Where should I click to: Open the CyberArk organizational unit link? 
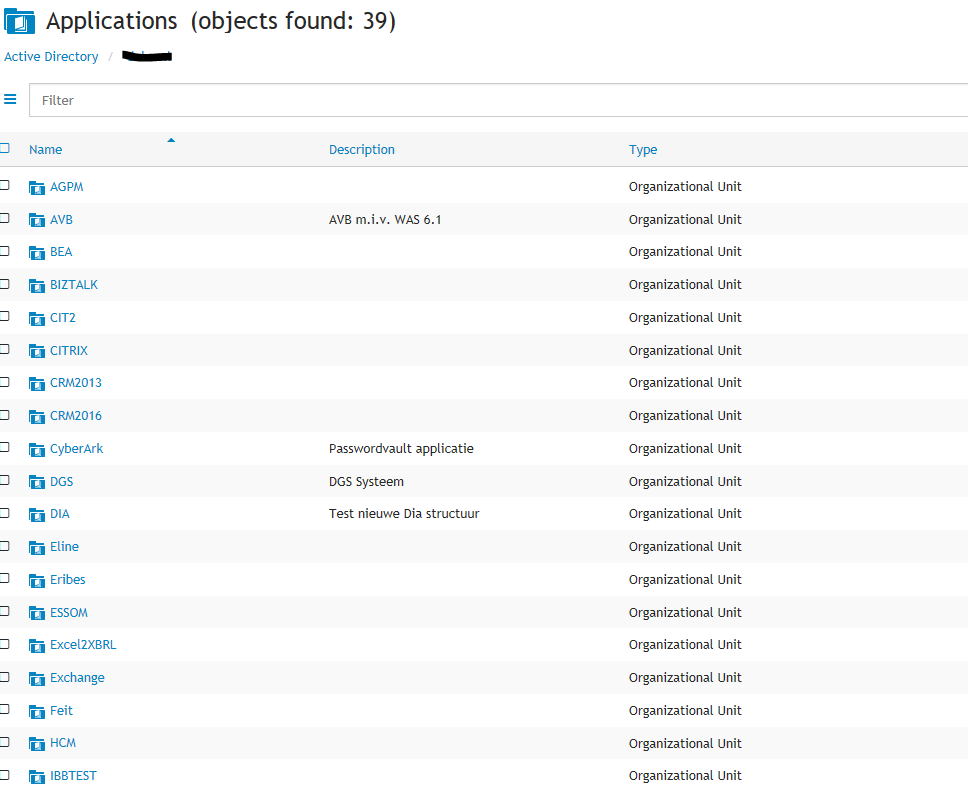coord(77,449)
